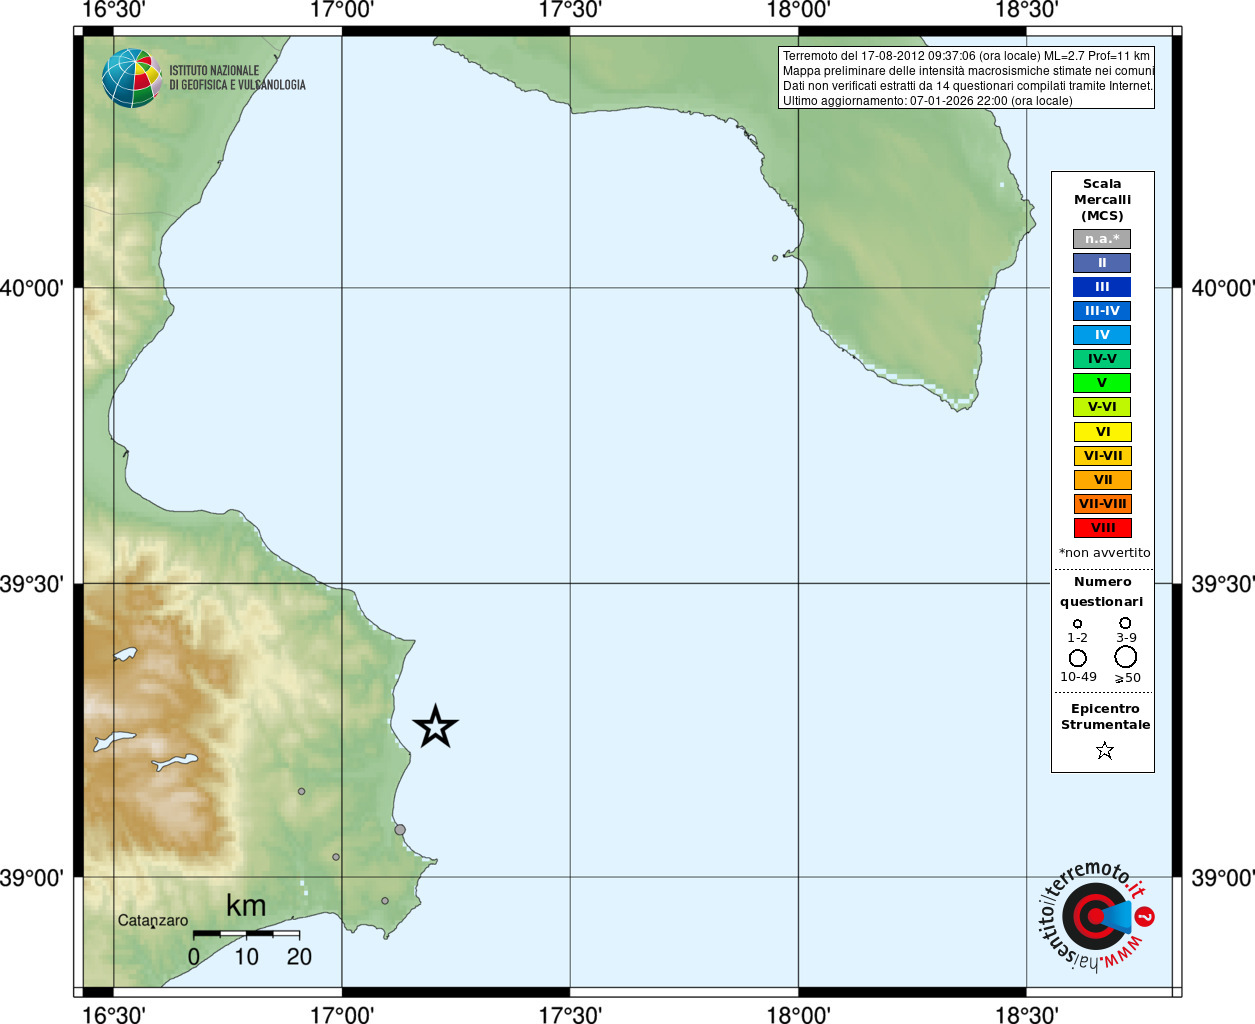Image resolution: width=1255 pixels, height=1024 pixels.
Task: Click the top 18°00' longitude label
Action: [x=798, y=10]
